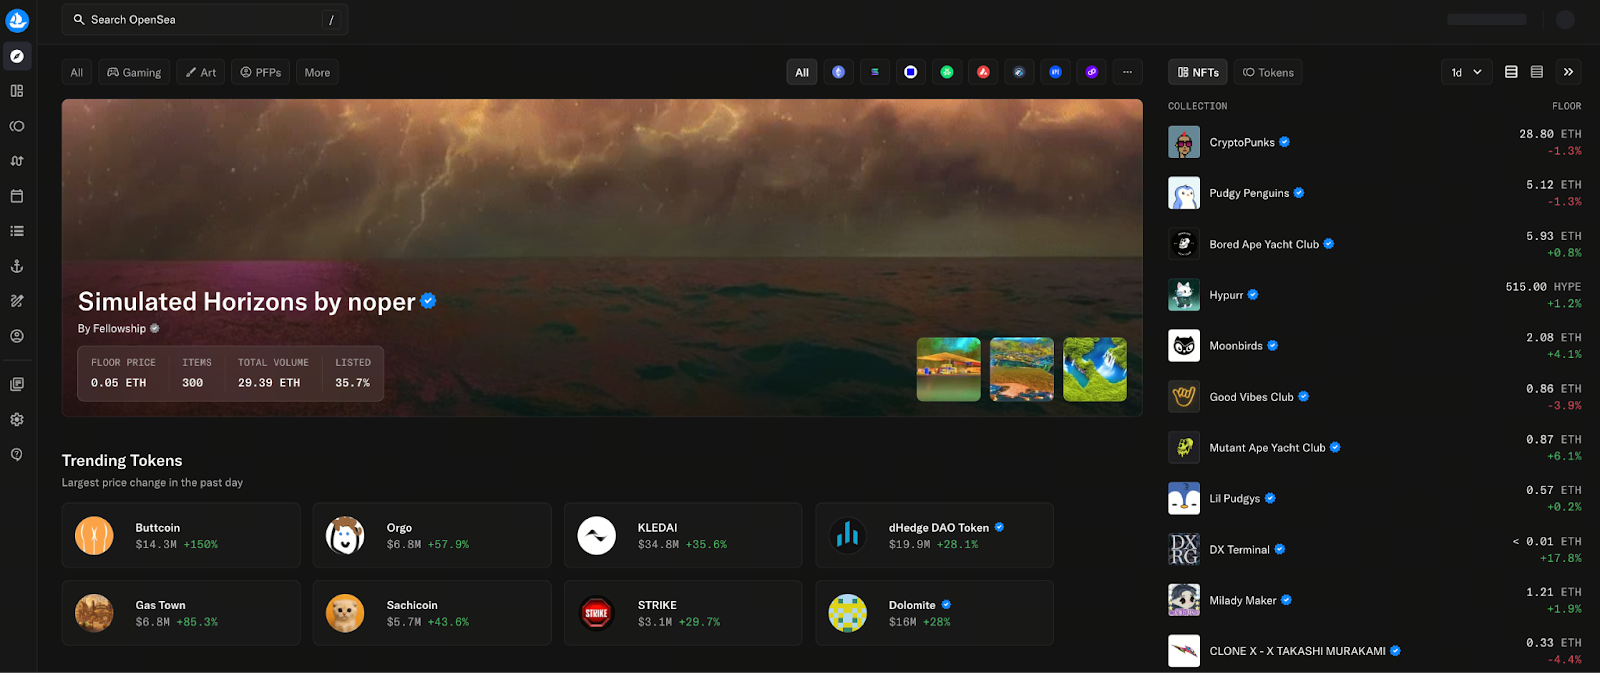Switch to dense table view icon
This screenshot has height=673, width=1600.
point(1537,72)
